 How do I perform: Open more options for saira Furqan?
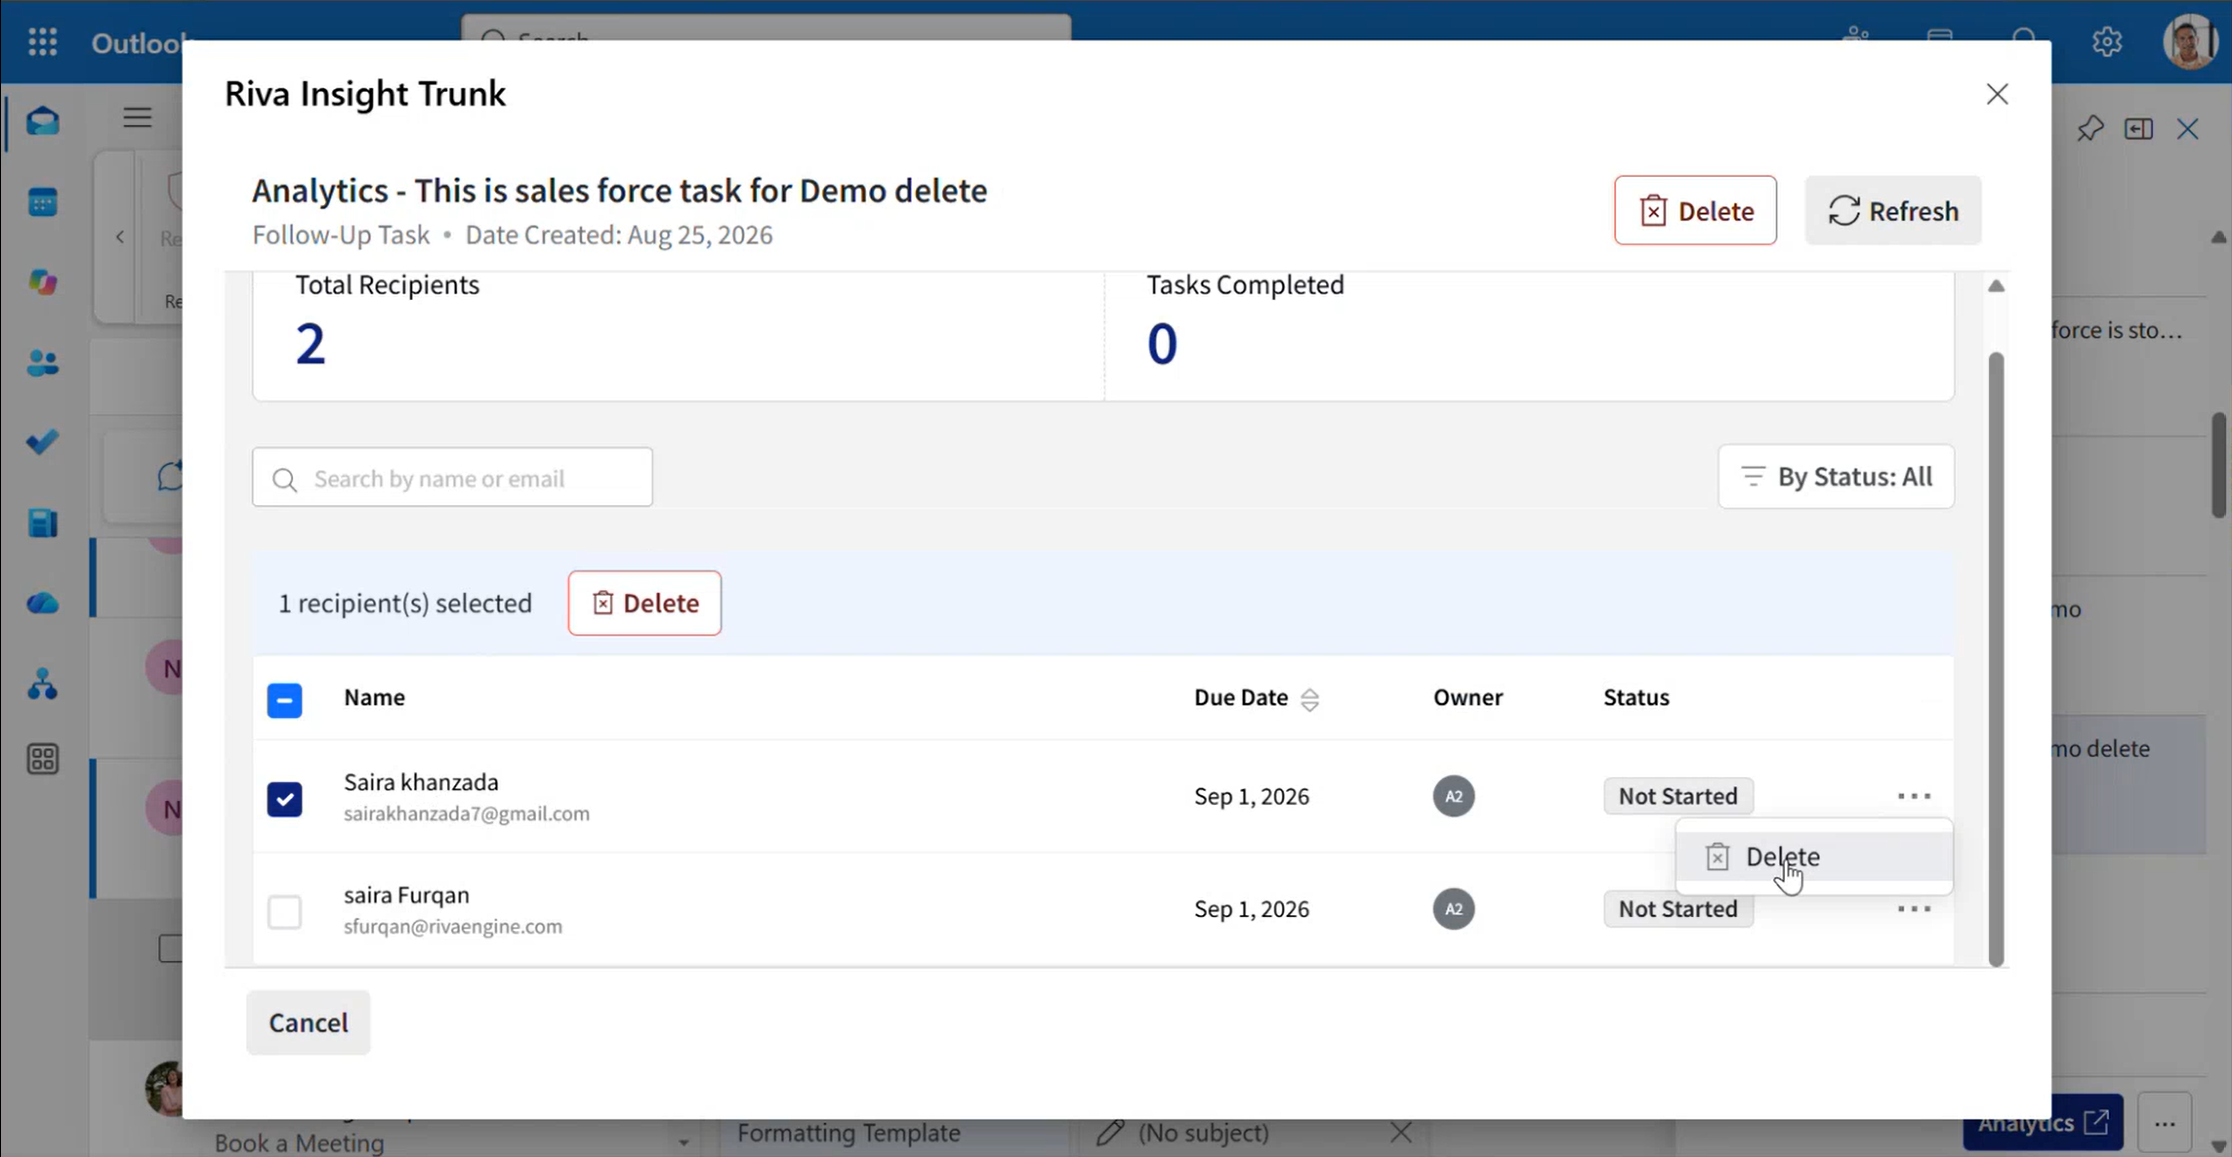click(x=1913, y=909)
